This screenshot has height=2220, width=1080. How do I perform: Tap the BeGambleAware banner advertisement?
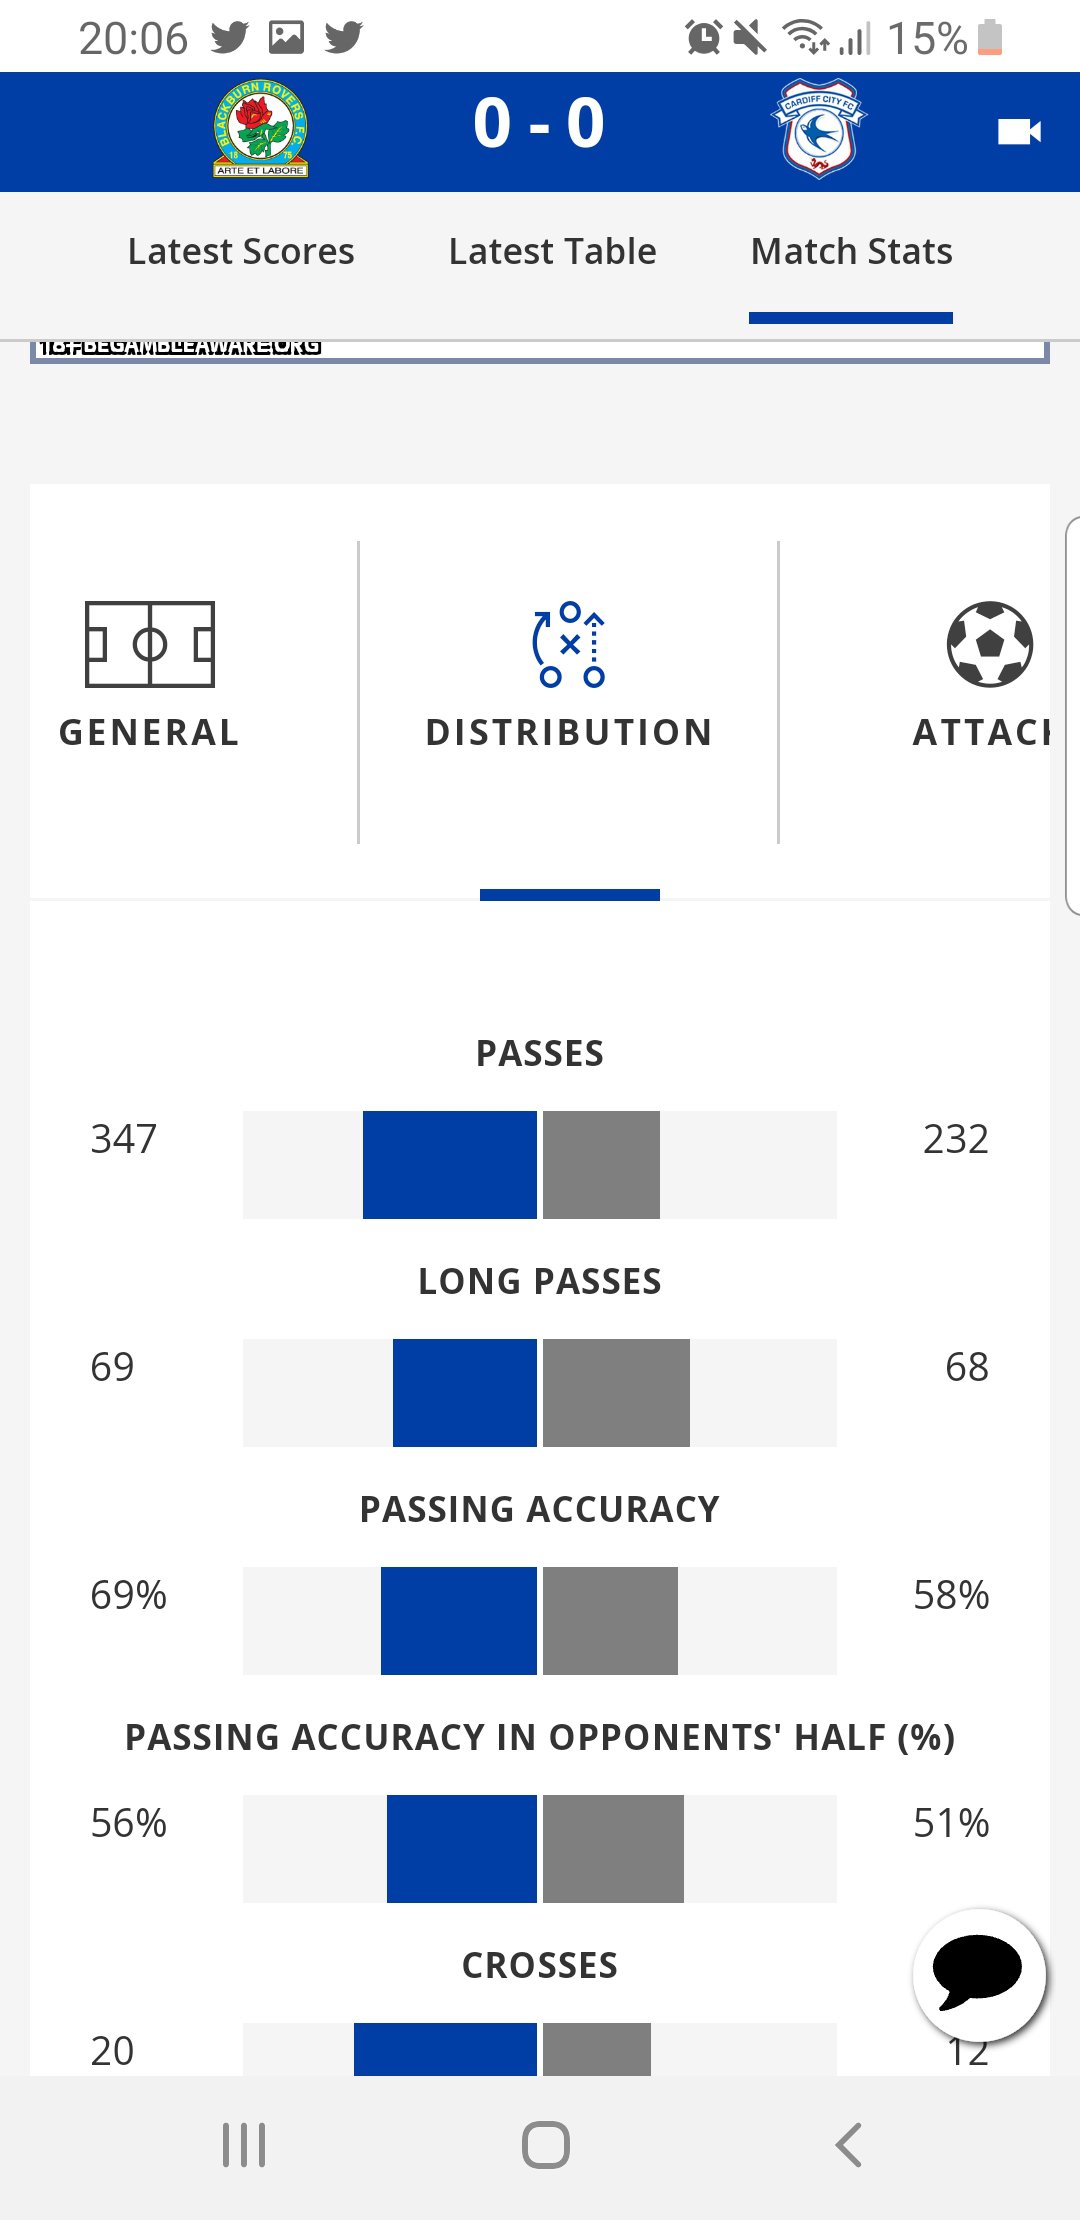pyautogui.click(x=540, y=351)
